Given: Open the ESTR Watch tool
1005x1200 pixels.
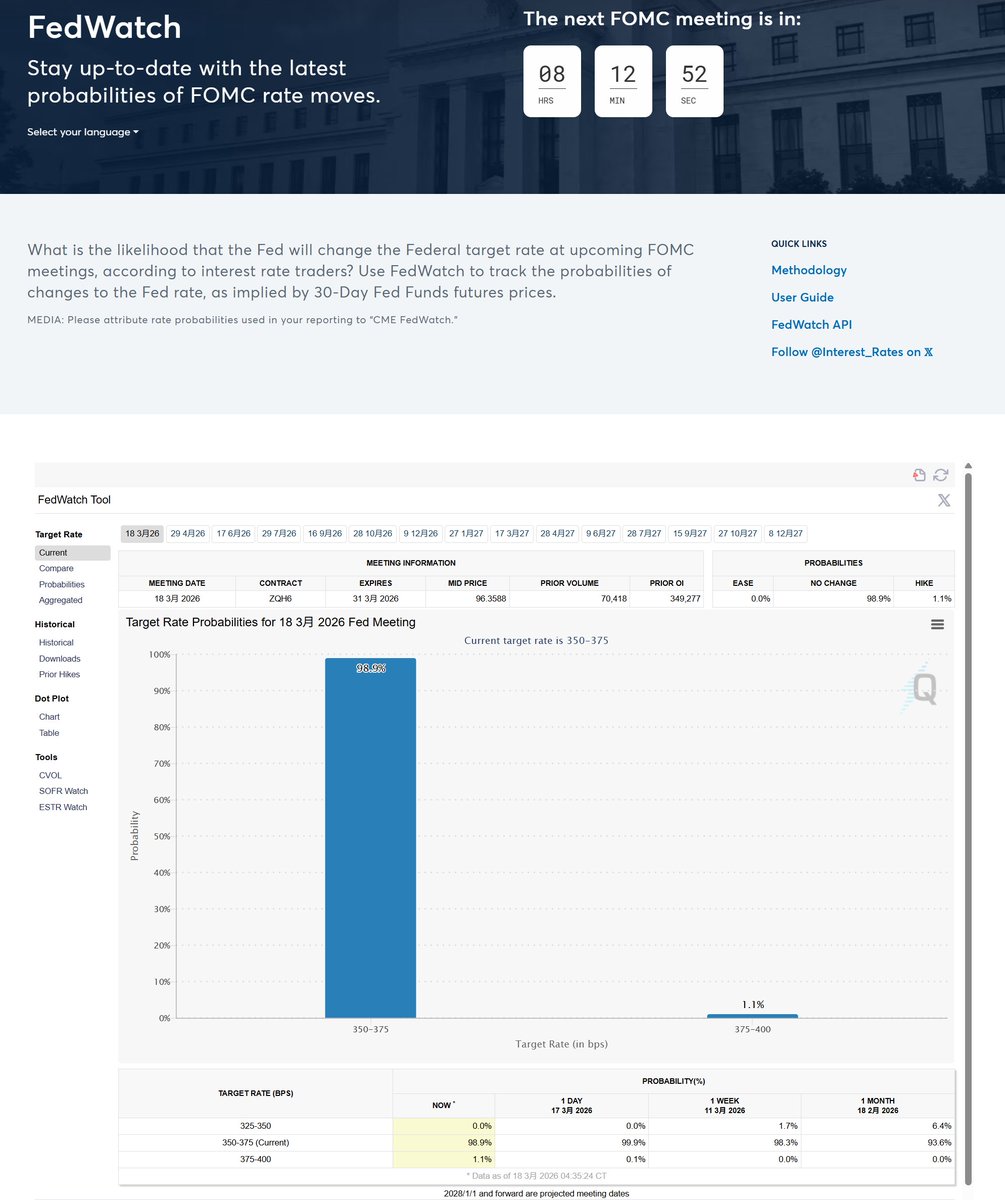Looking at the screenshot, I should click(x=63, y=807).
